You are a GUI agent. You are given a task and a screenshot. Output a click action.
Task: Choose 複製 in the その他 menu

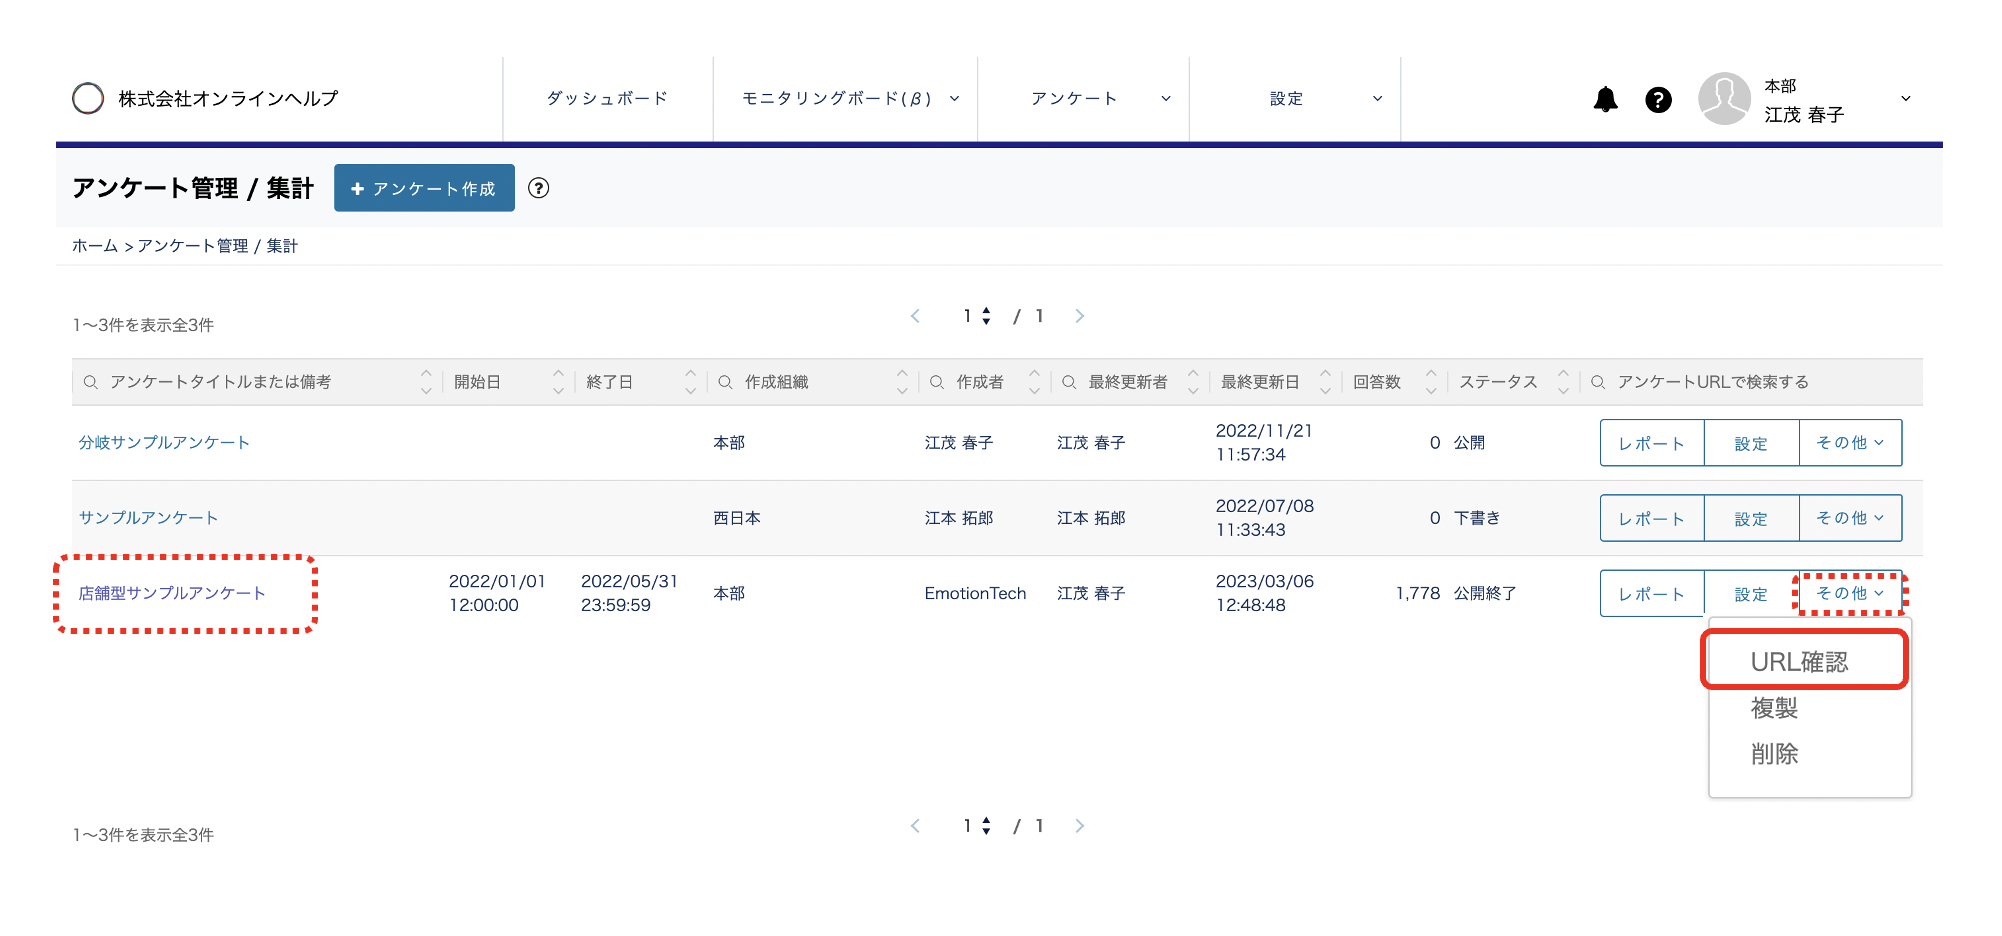[x=1775, y=708]
